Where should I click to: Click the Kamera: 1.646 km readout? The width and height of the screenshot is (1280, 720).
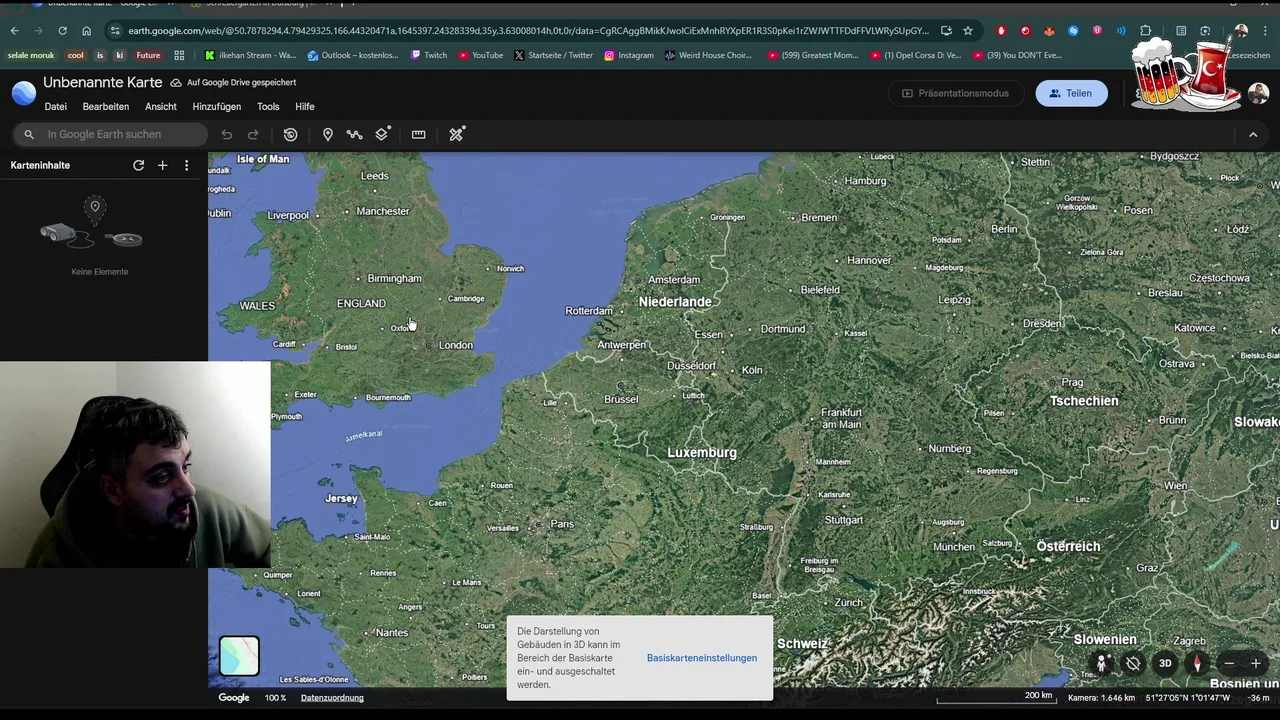[x=1101, y=698]
